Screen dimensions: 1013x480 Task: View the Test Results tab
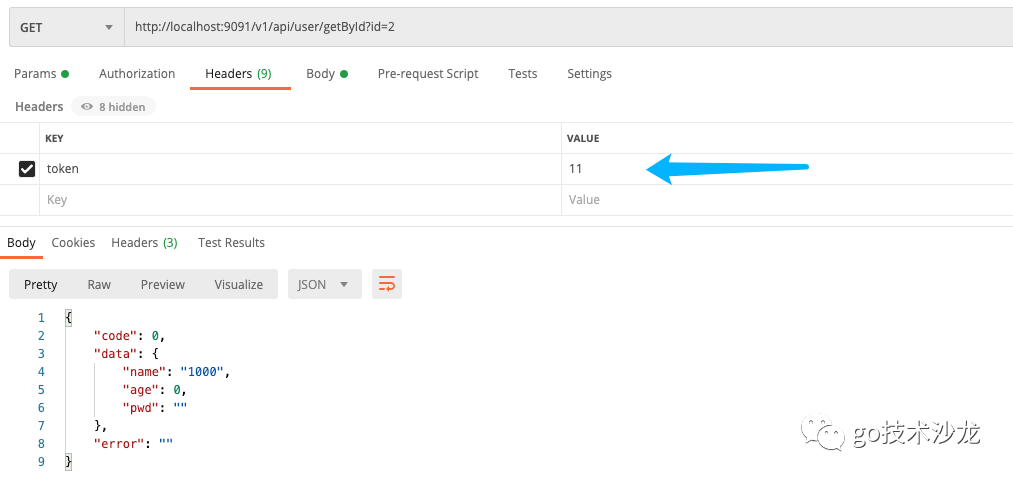231,243
